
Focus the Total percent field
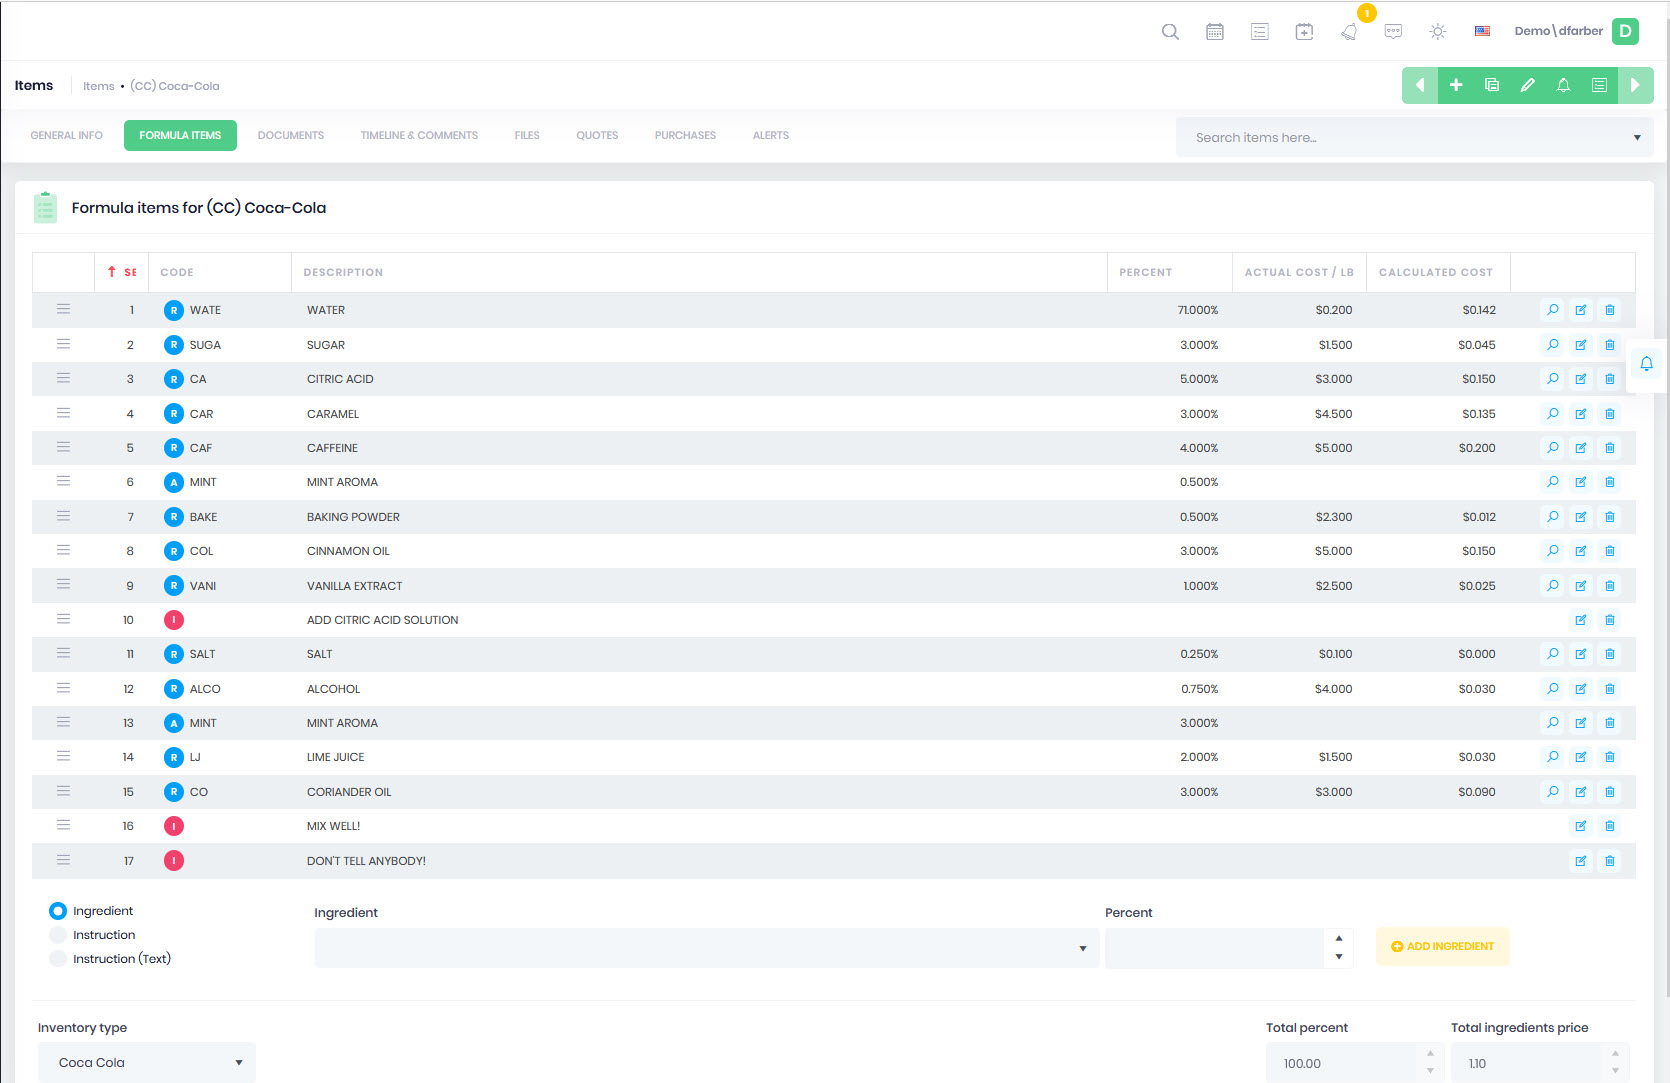click(x=1343, y=1063)
